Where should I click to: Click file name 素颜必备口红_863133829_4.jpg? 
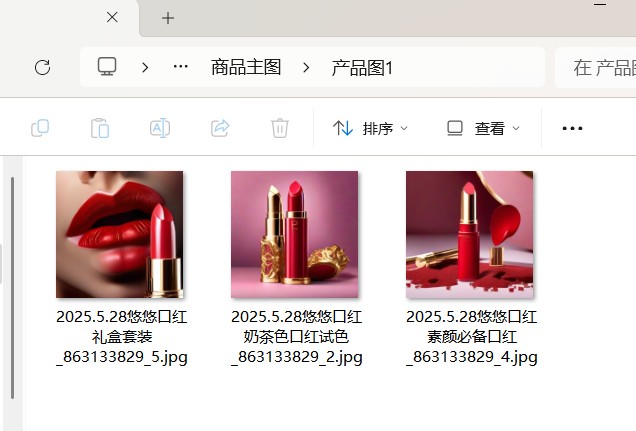coord(472,337)
